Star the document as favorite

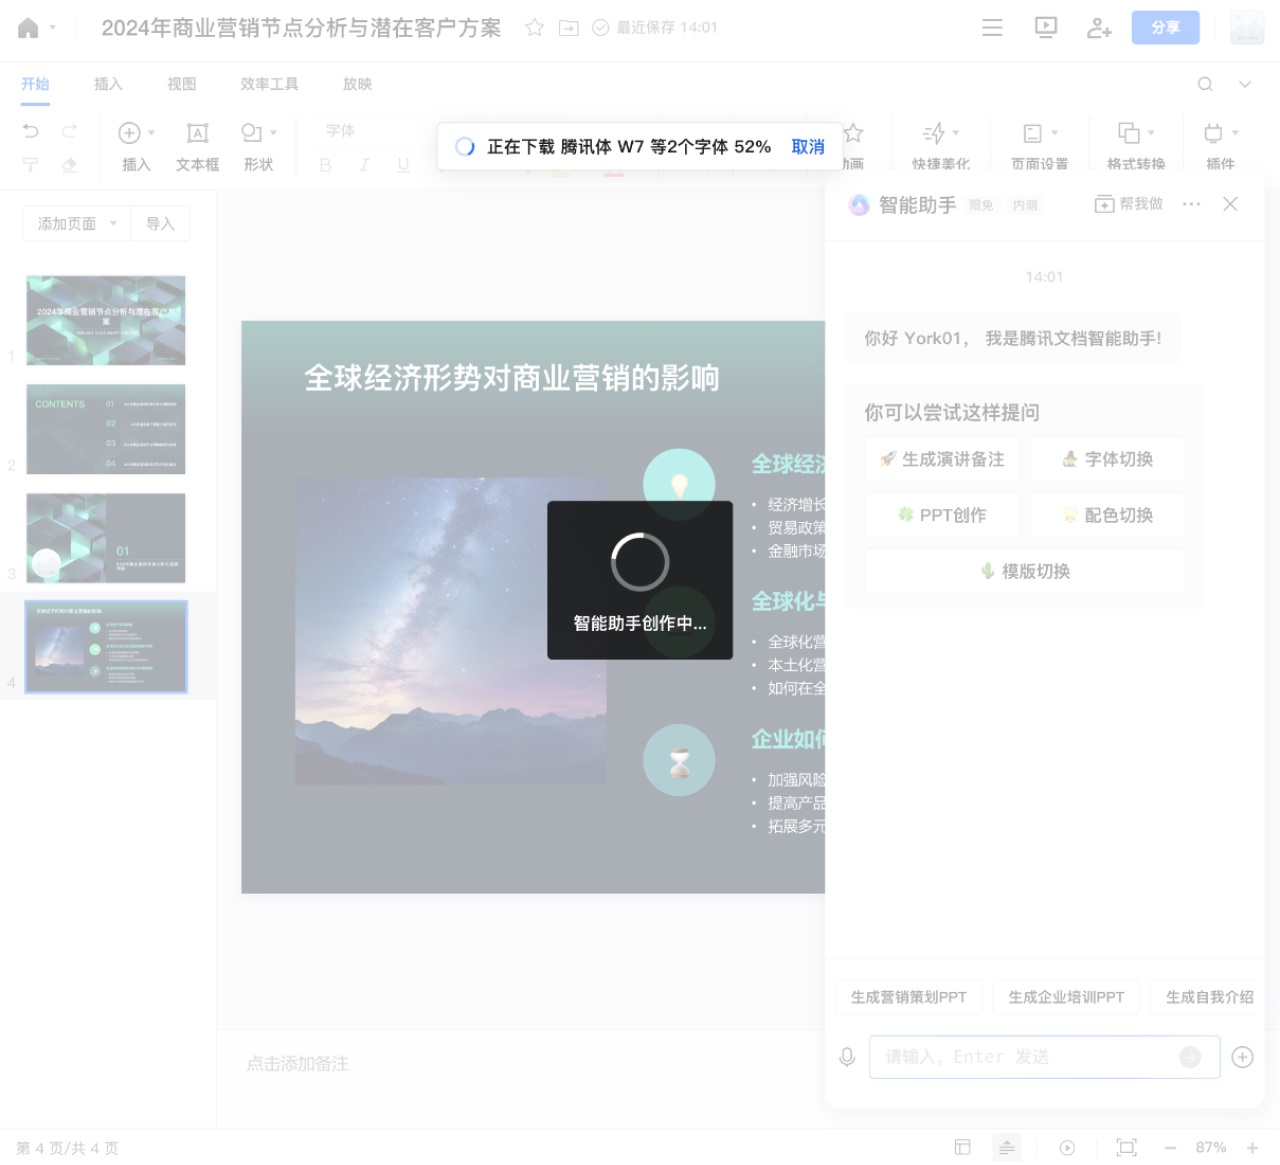[x=535, y=28]
